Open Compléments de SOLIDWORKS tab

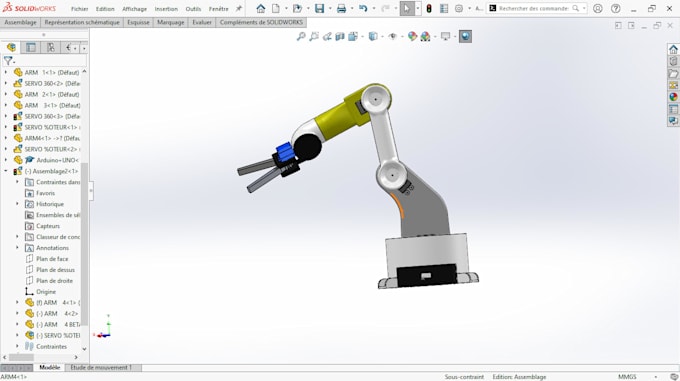(261, 22)
